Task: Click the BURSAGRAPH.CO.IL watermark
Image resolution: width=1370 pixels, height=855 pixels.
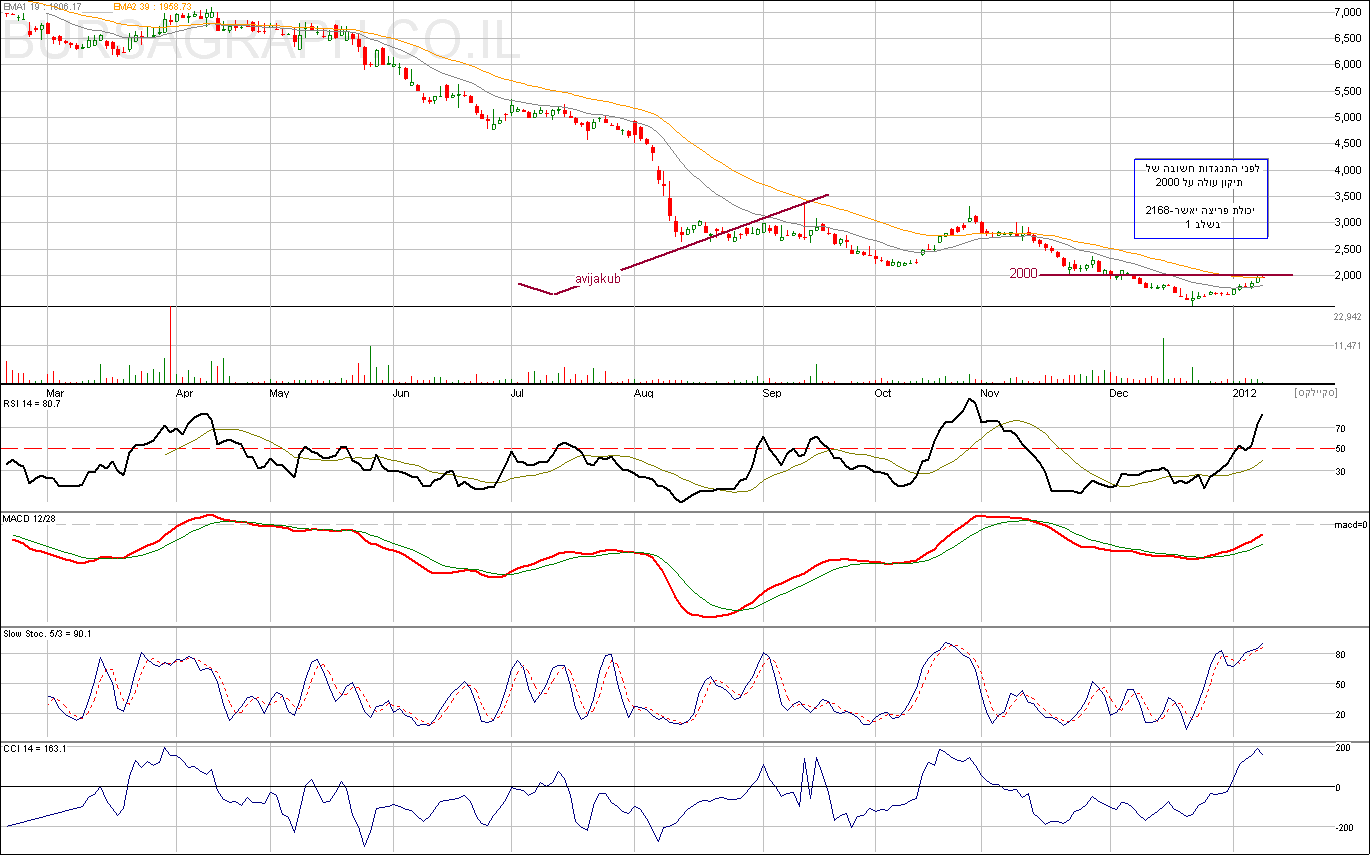Action: (260, 42)
